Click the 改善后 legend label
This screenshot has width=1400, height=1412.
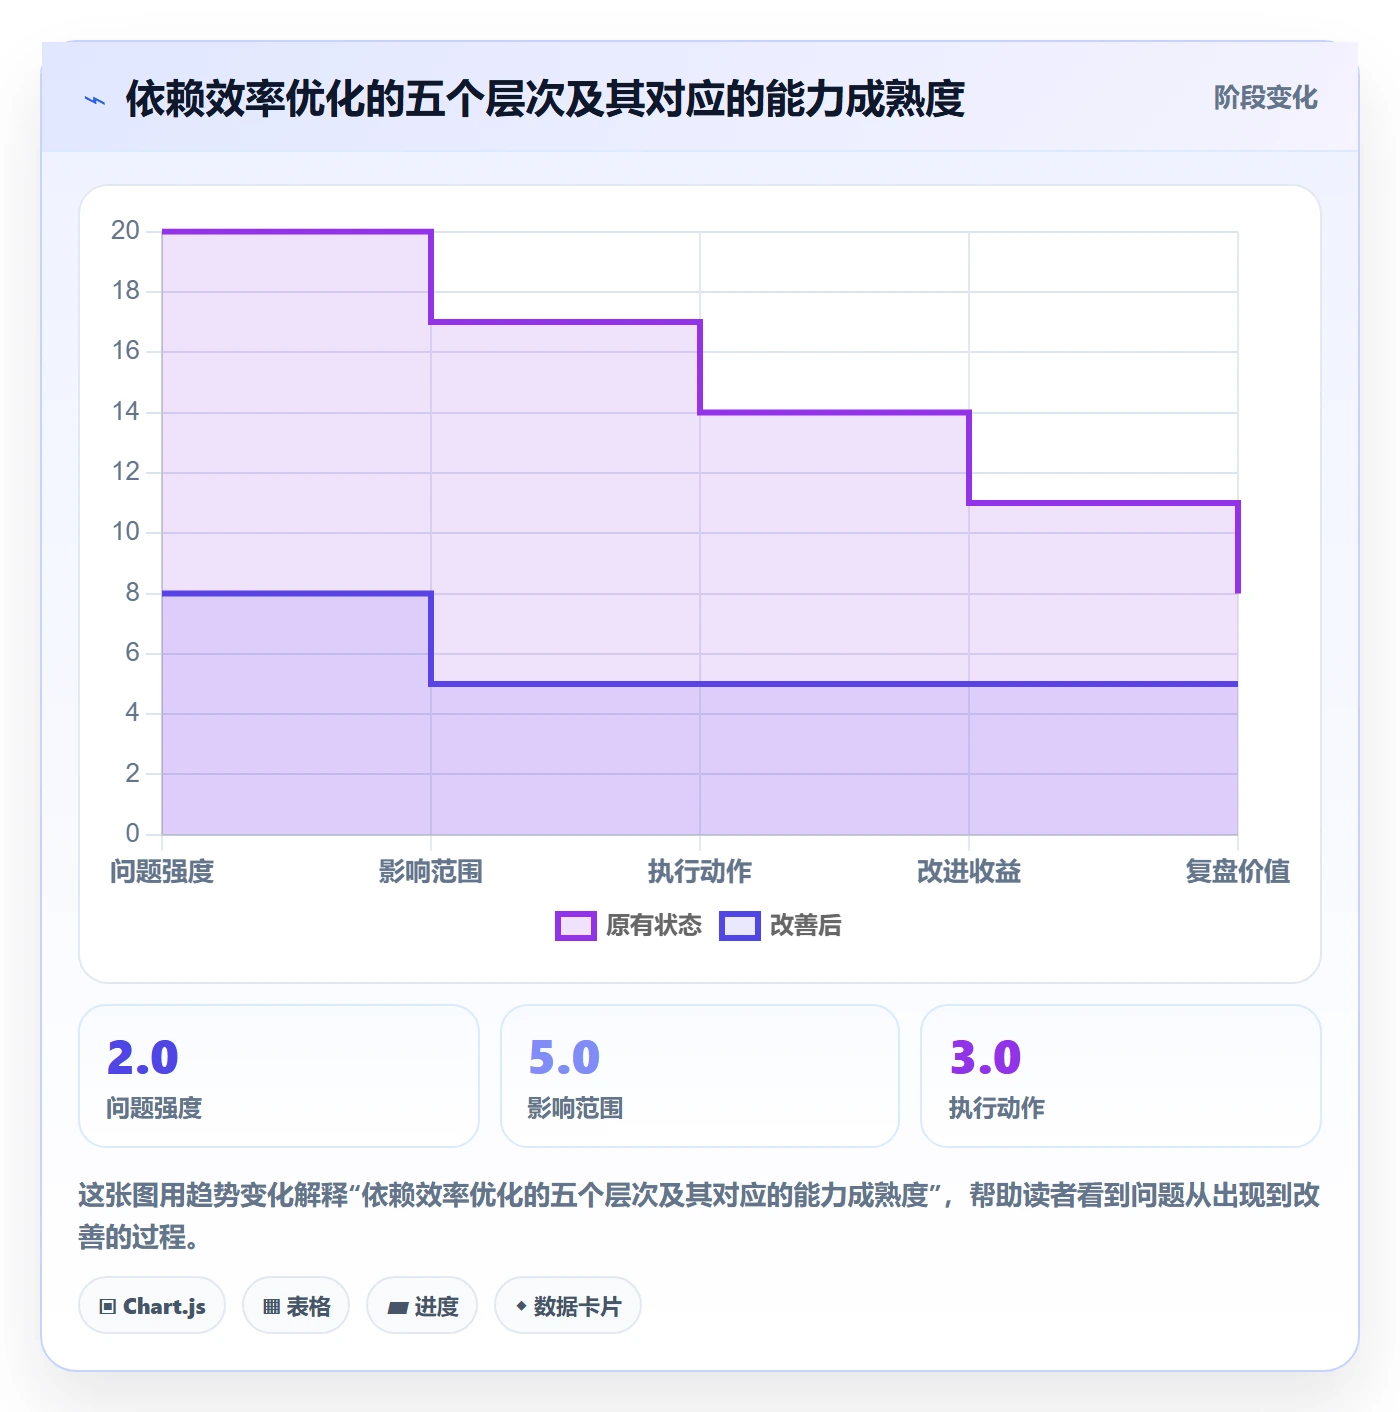(806, 926)
